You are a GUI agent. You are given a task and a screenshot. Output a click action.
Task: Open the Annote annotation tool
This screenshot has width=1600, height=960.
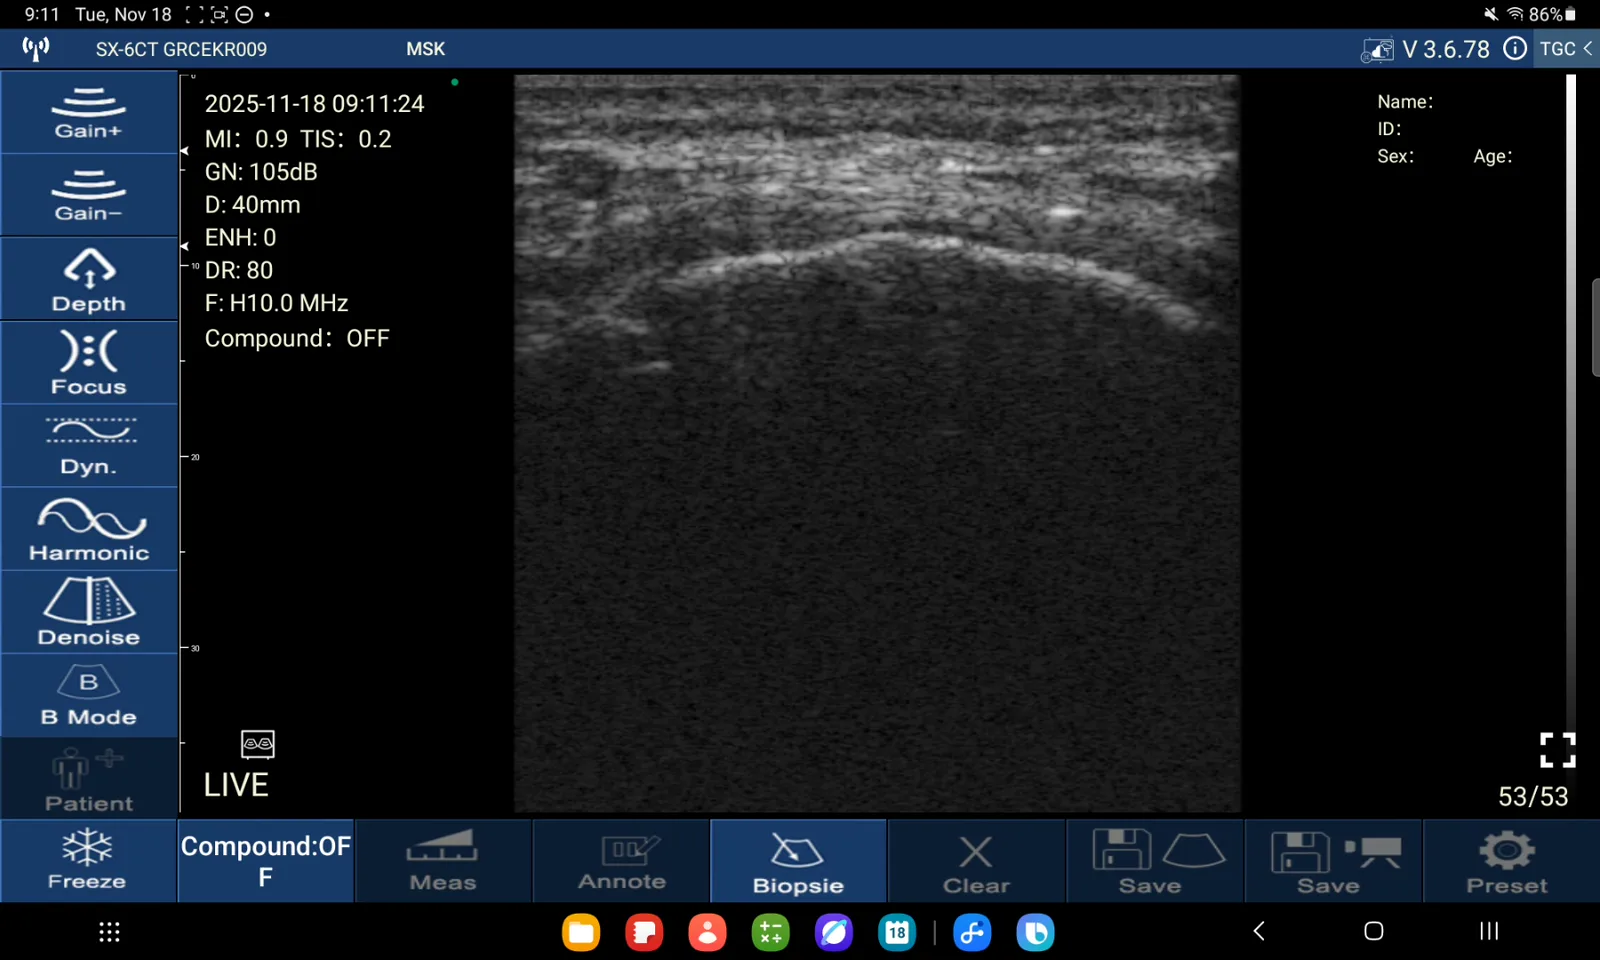coord(621,861)
